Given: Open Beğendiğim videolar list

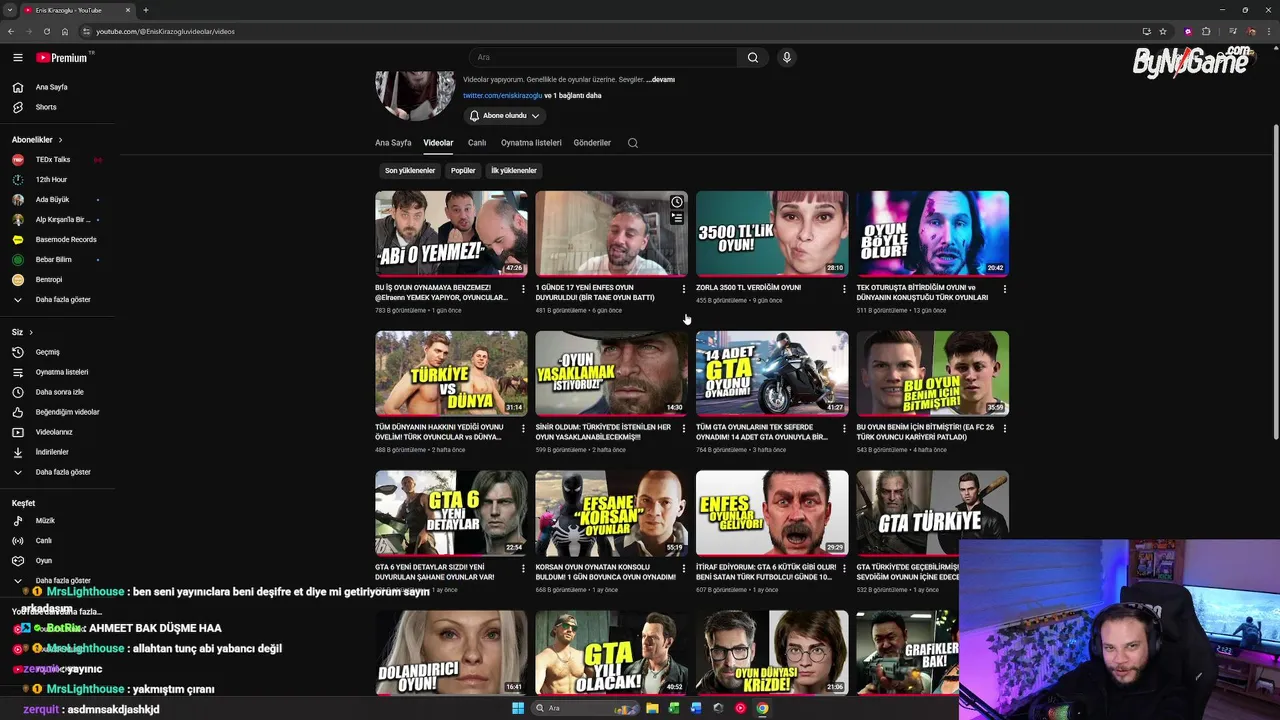Looking at the screenshot, I should [57, 412].
